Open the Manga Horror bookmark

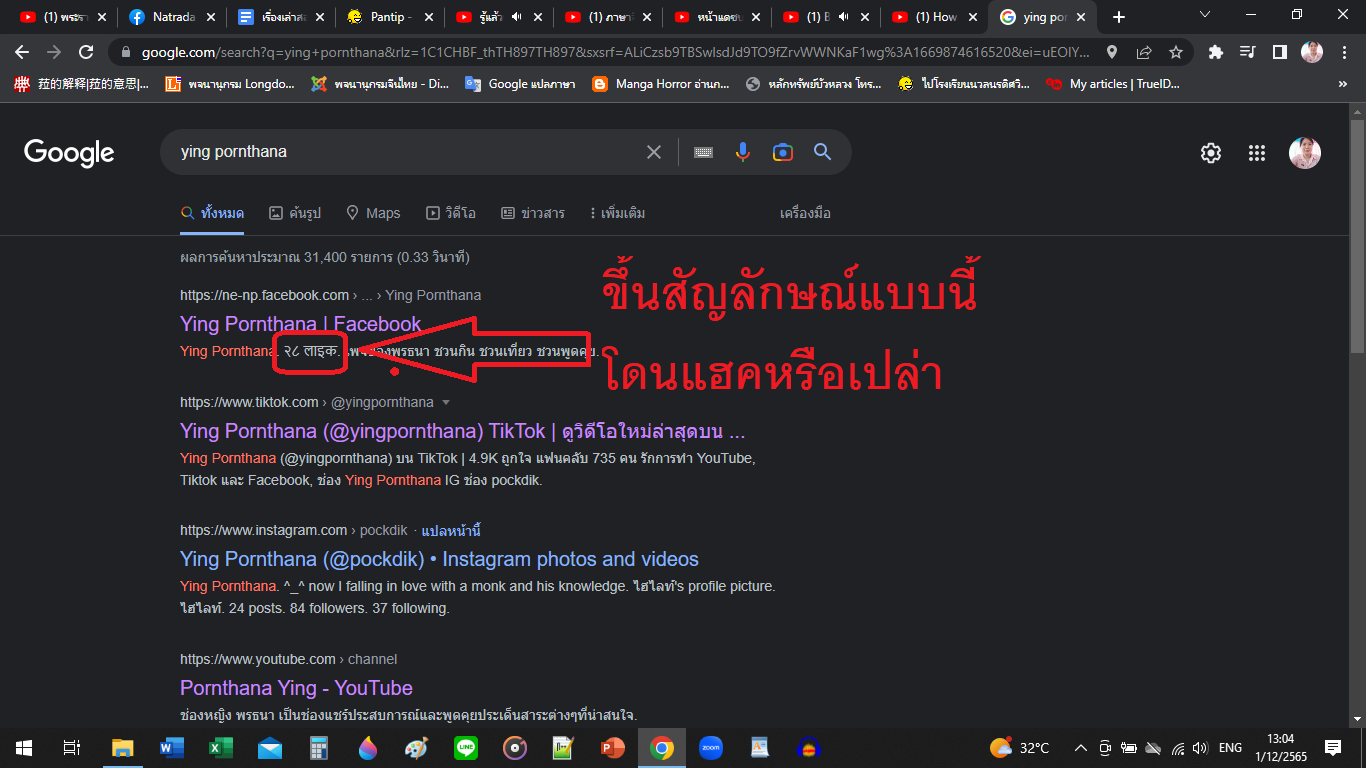(x=661, y=85)
